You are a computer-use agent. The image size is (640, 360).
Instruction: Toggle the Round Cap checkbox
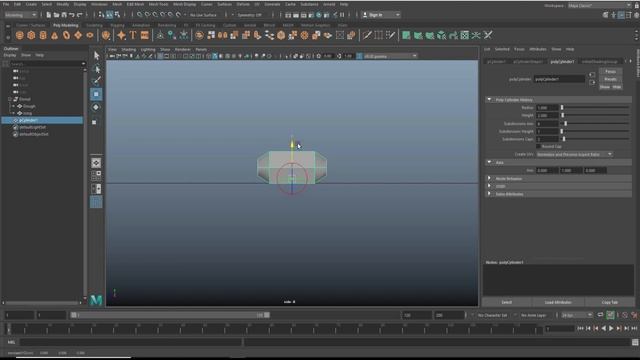pyautogui.click(x=538, y=147)
